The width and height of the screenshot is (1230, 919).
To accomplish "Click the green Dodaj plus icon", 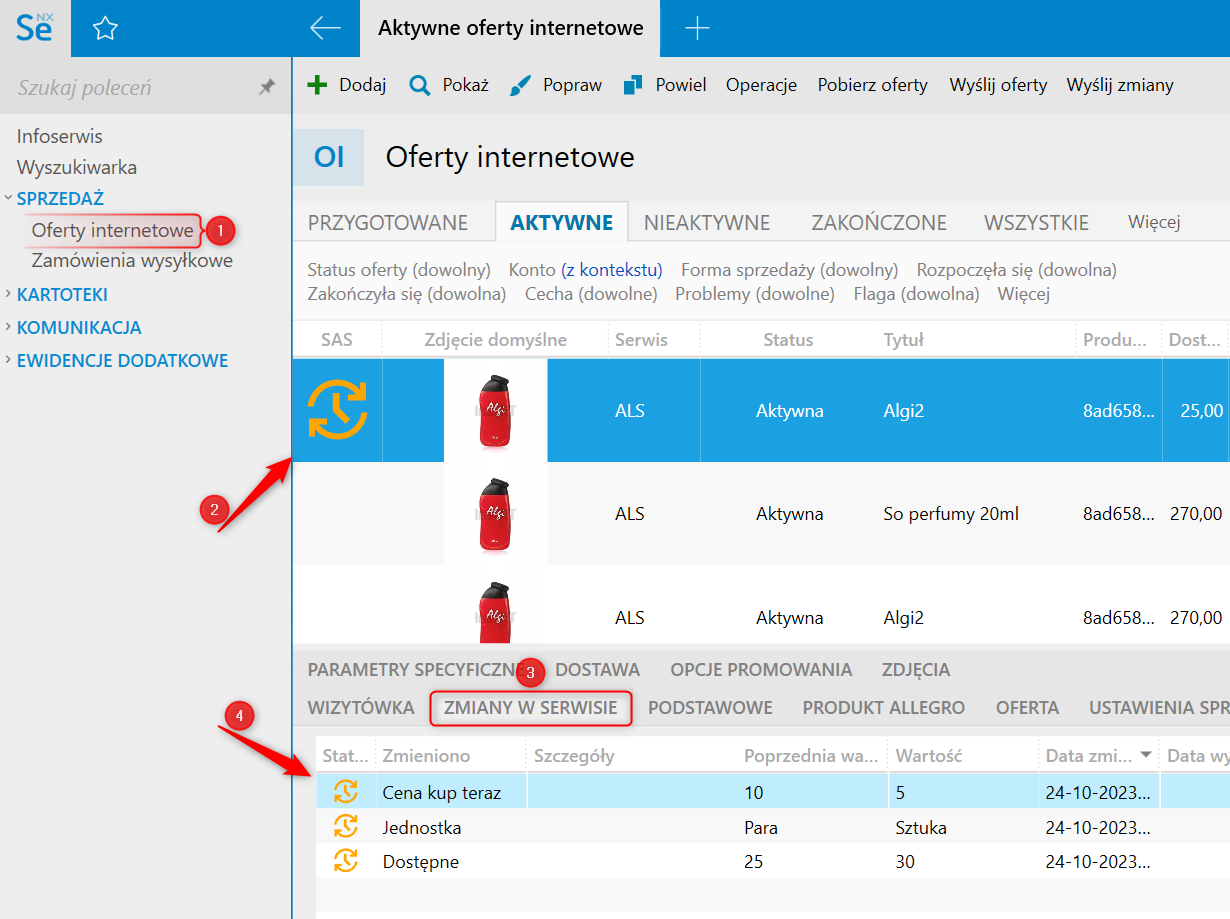I will 317,85.
